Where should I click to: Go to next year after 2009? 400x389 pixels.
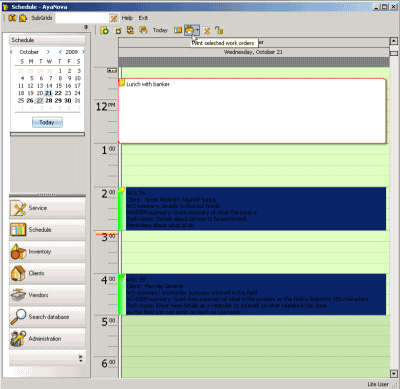(x=83, y=52)
